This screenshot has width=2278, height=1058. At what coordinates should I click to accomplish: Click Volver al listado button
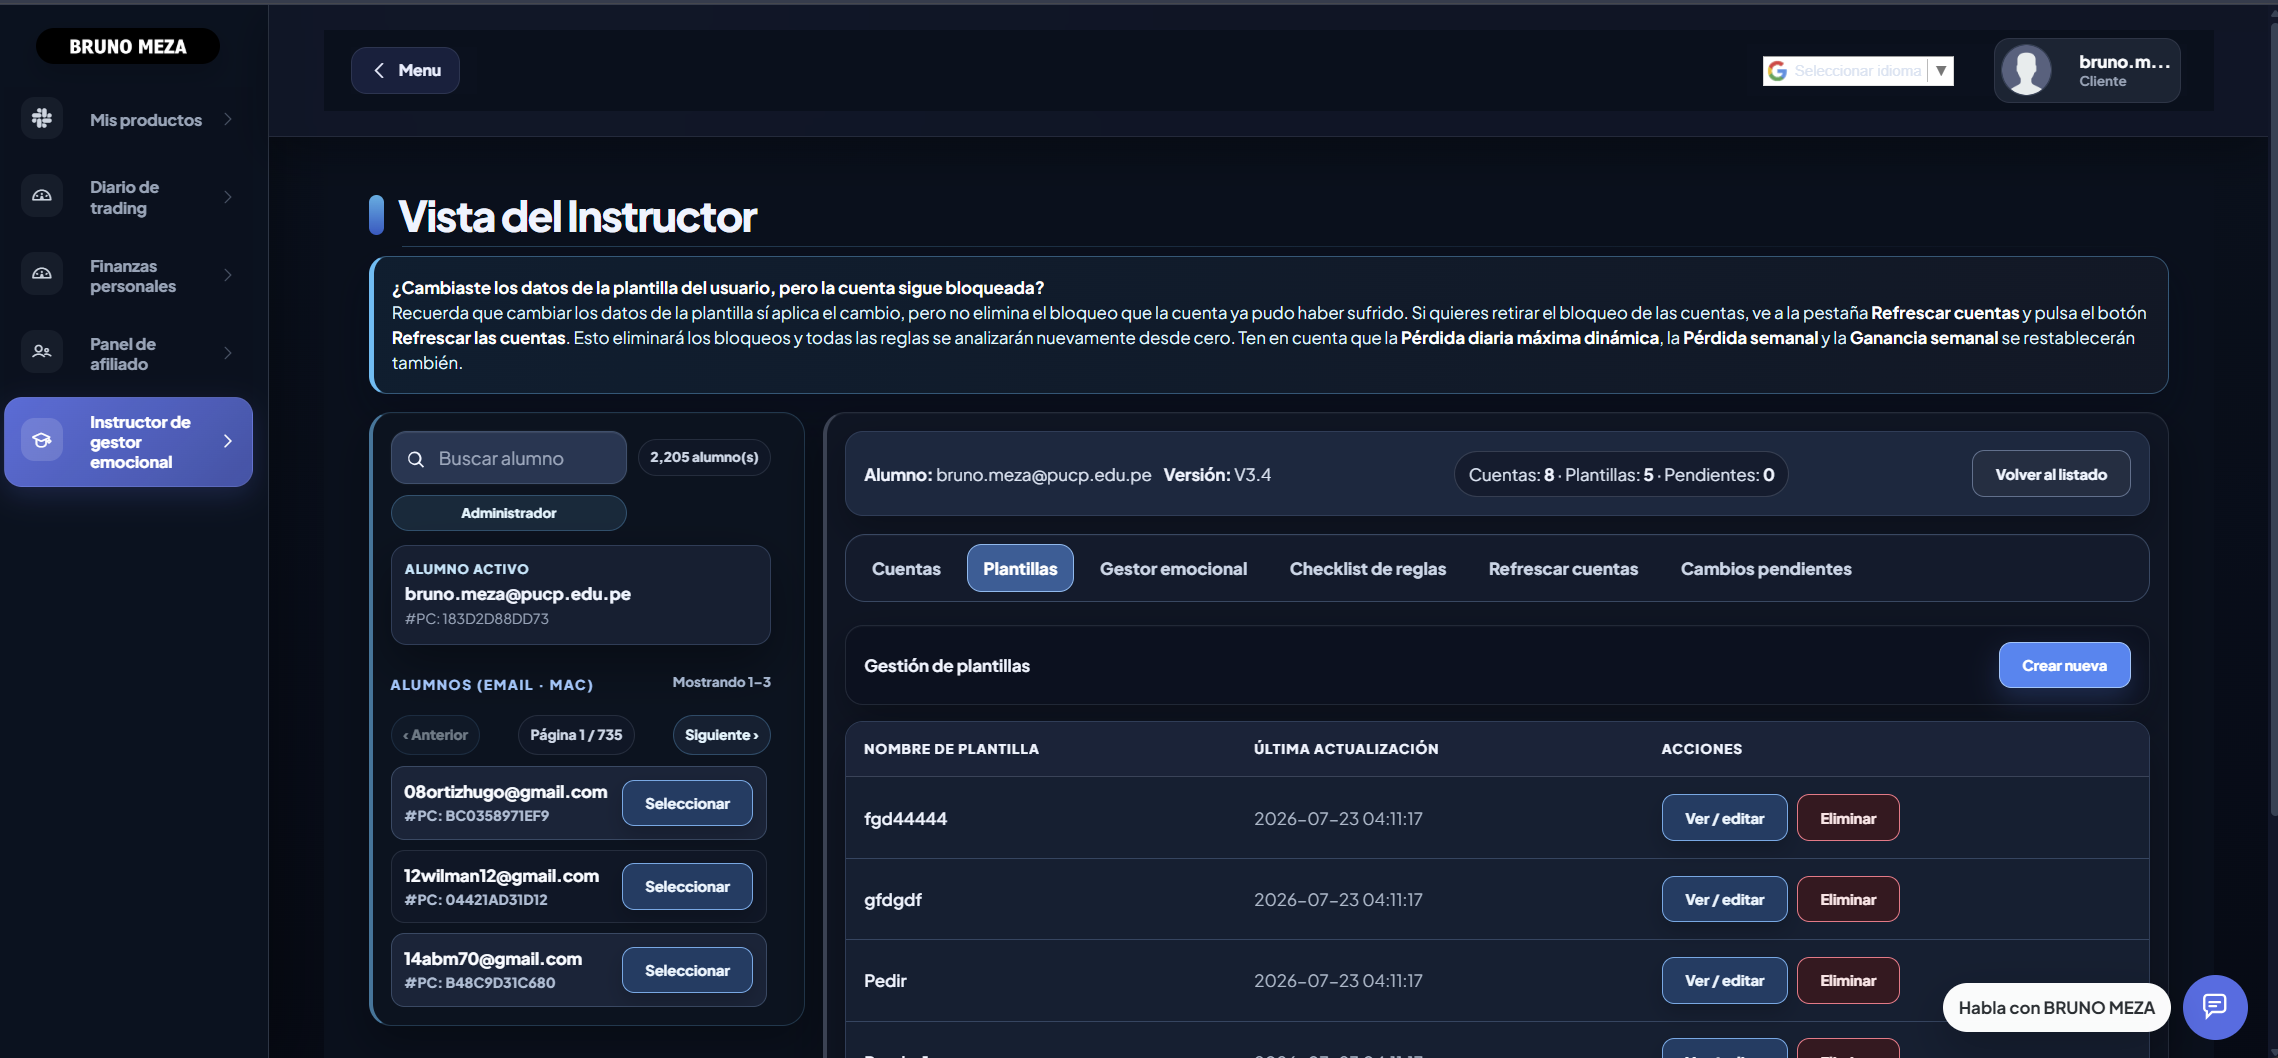point(2051,474)
